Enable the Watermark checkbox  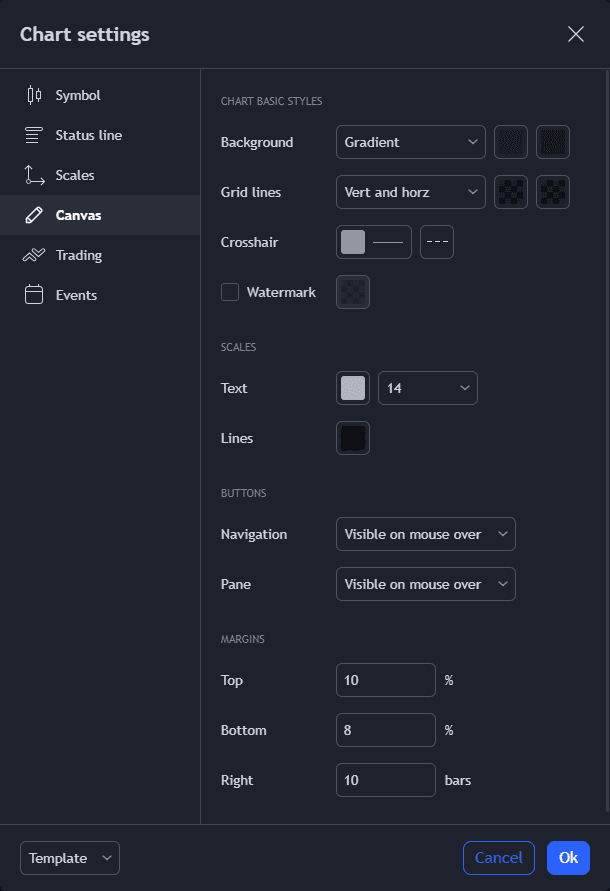click(x=230, y=292)
